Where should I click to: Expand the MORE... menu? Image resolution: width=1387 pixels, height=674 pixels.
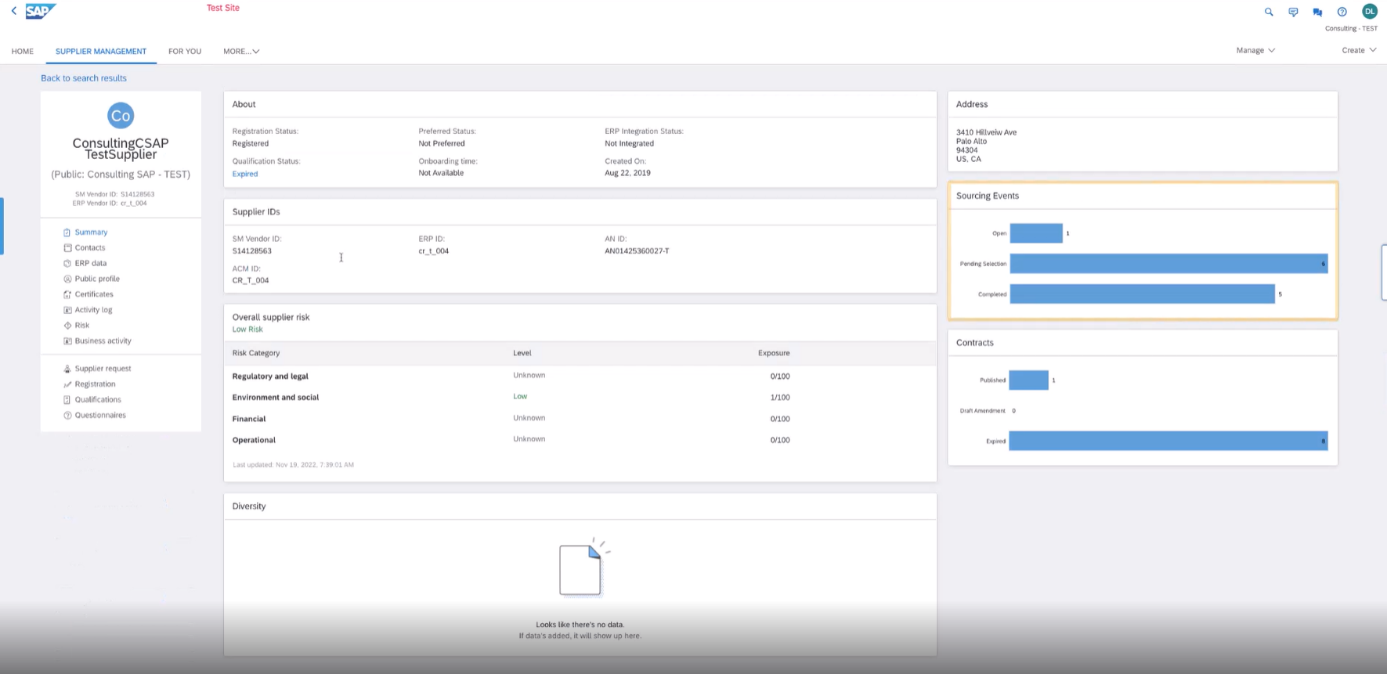tap(241, 51)
